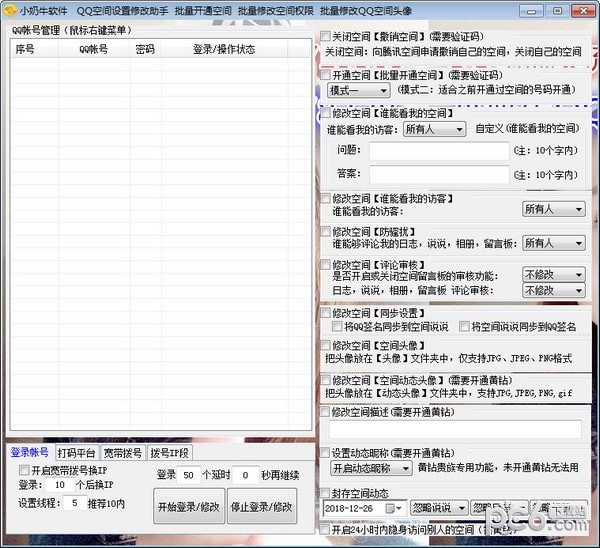Click 登录/操作状态 column header
This screenshot has height=548, width=600.
coord(224,49)
